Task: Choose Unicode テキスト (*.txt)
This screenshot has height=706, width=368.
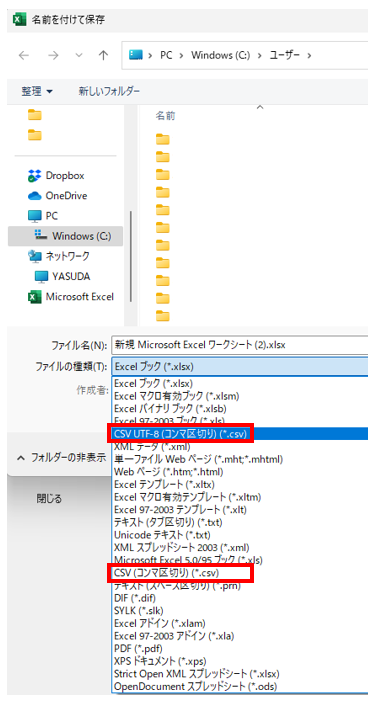Action: pyautogui.click(x=162, y=535)
